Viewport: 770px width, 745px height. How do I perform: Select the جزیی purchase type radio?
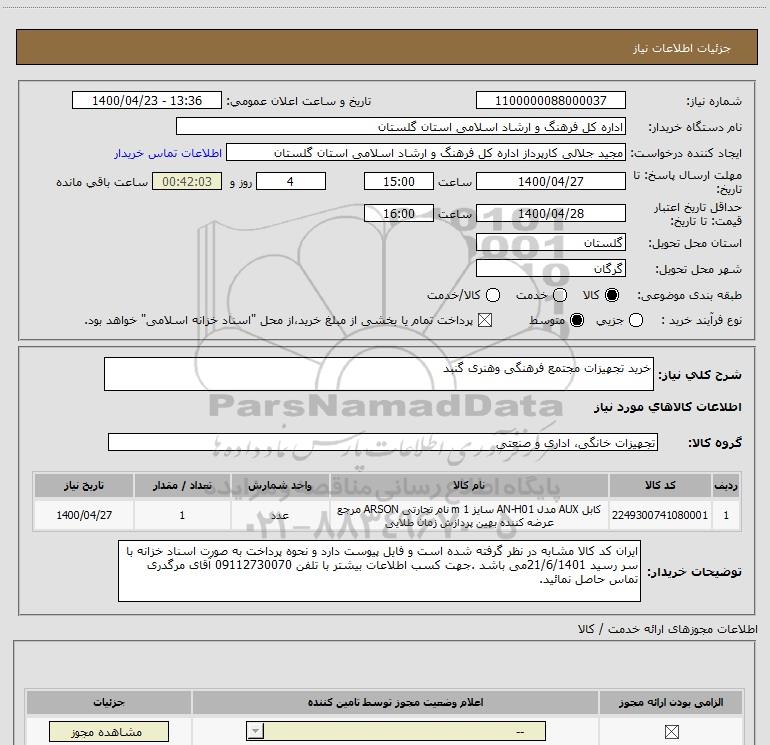(x=636, y=320)
